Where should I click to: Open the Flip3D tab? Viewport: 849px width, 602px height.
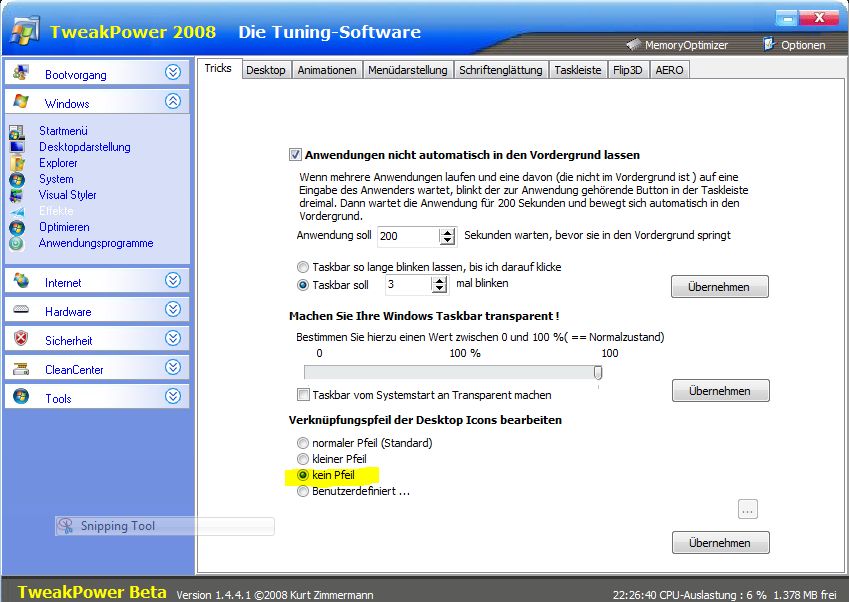click(628, 70)
